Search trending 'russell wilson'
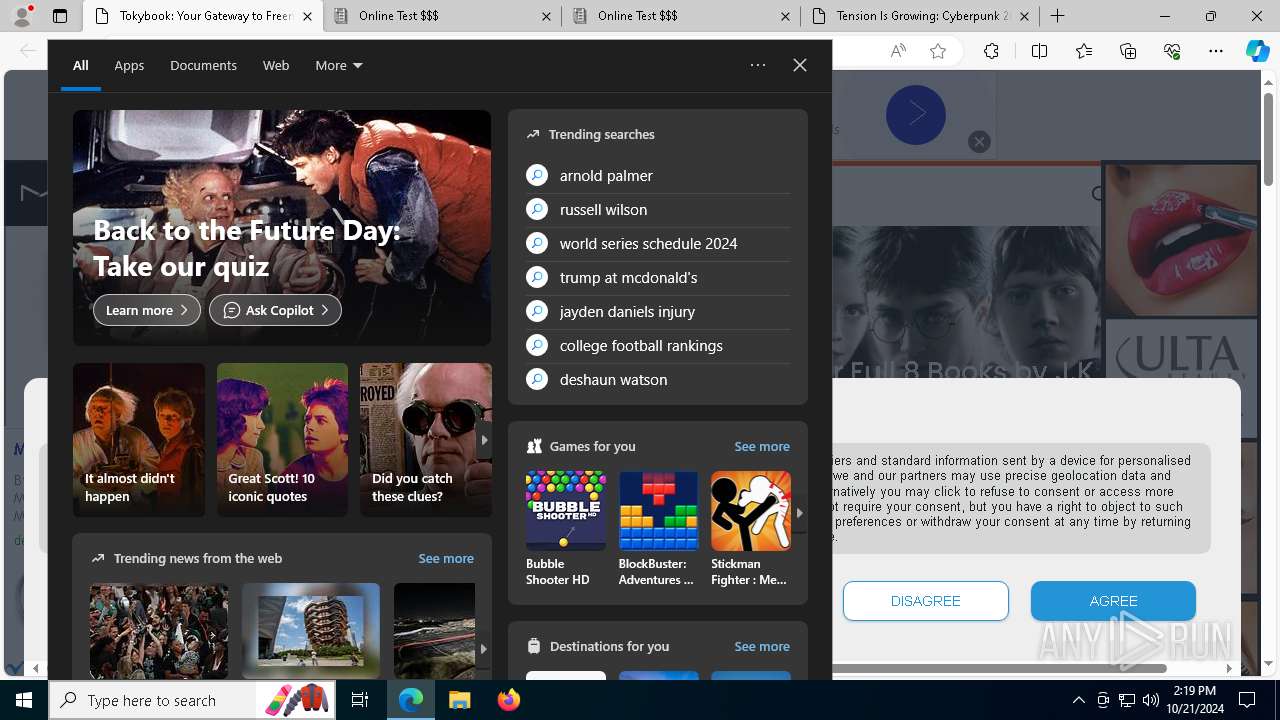The height and width of the screenshot is (720, 1280). [x=658, y=209]
